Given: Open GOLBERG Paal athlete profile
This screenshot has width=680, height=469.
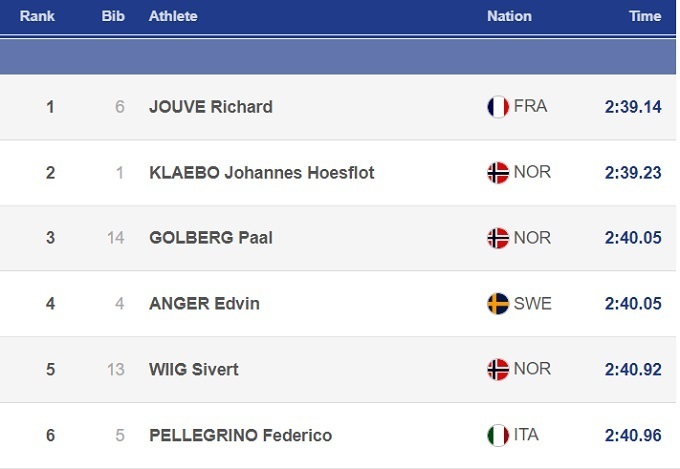Looking at the screenshot, I should [x=210, y=238].
